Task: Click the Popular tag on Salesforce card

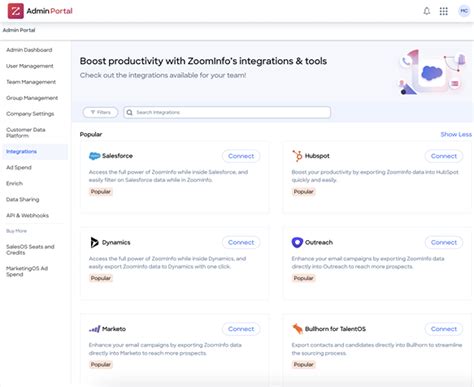Action: [x=101, y=192]
